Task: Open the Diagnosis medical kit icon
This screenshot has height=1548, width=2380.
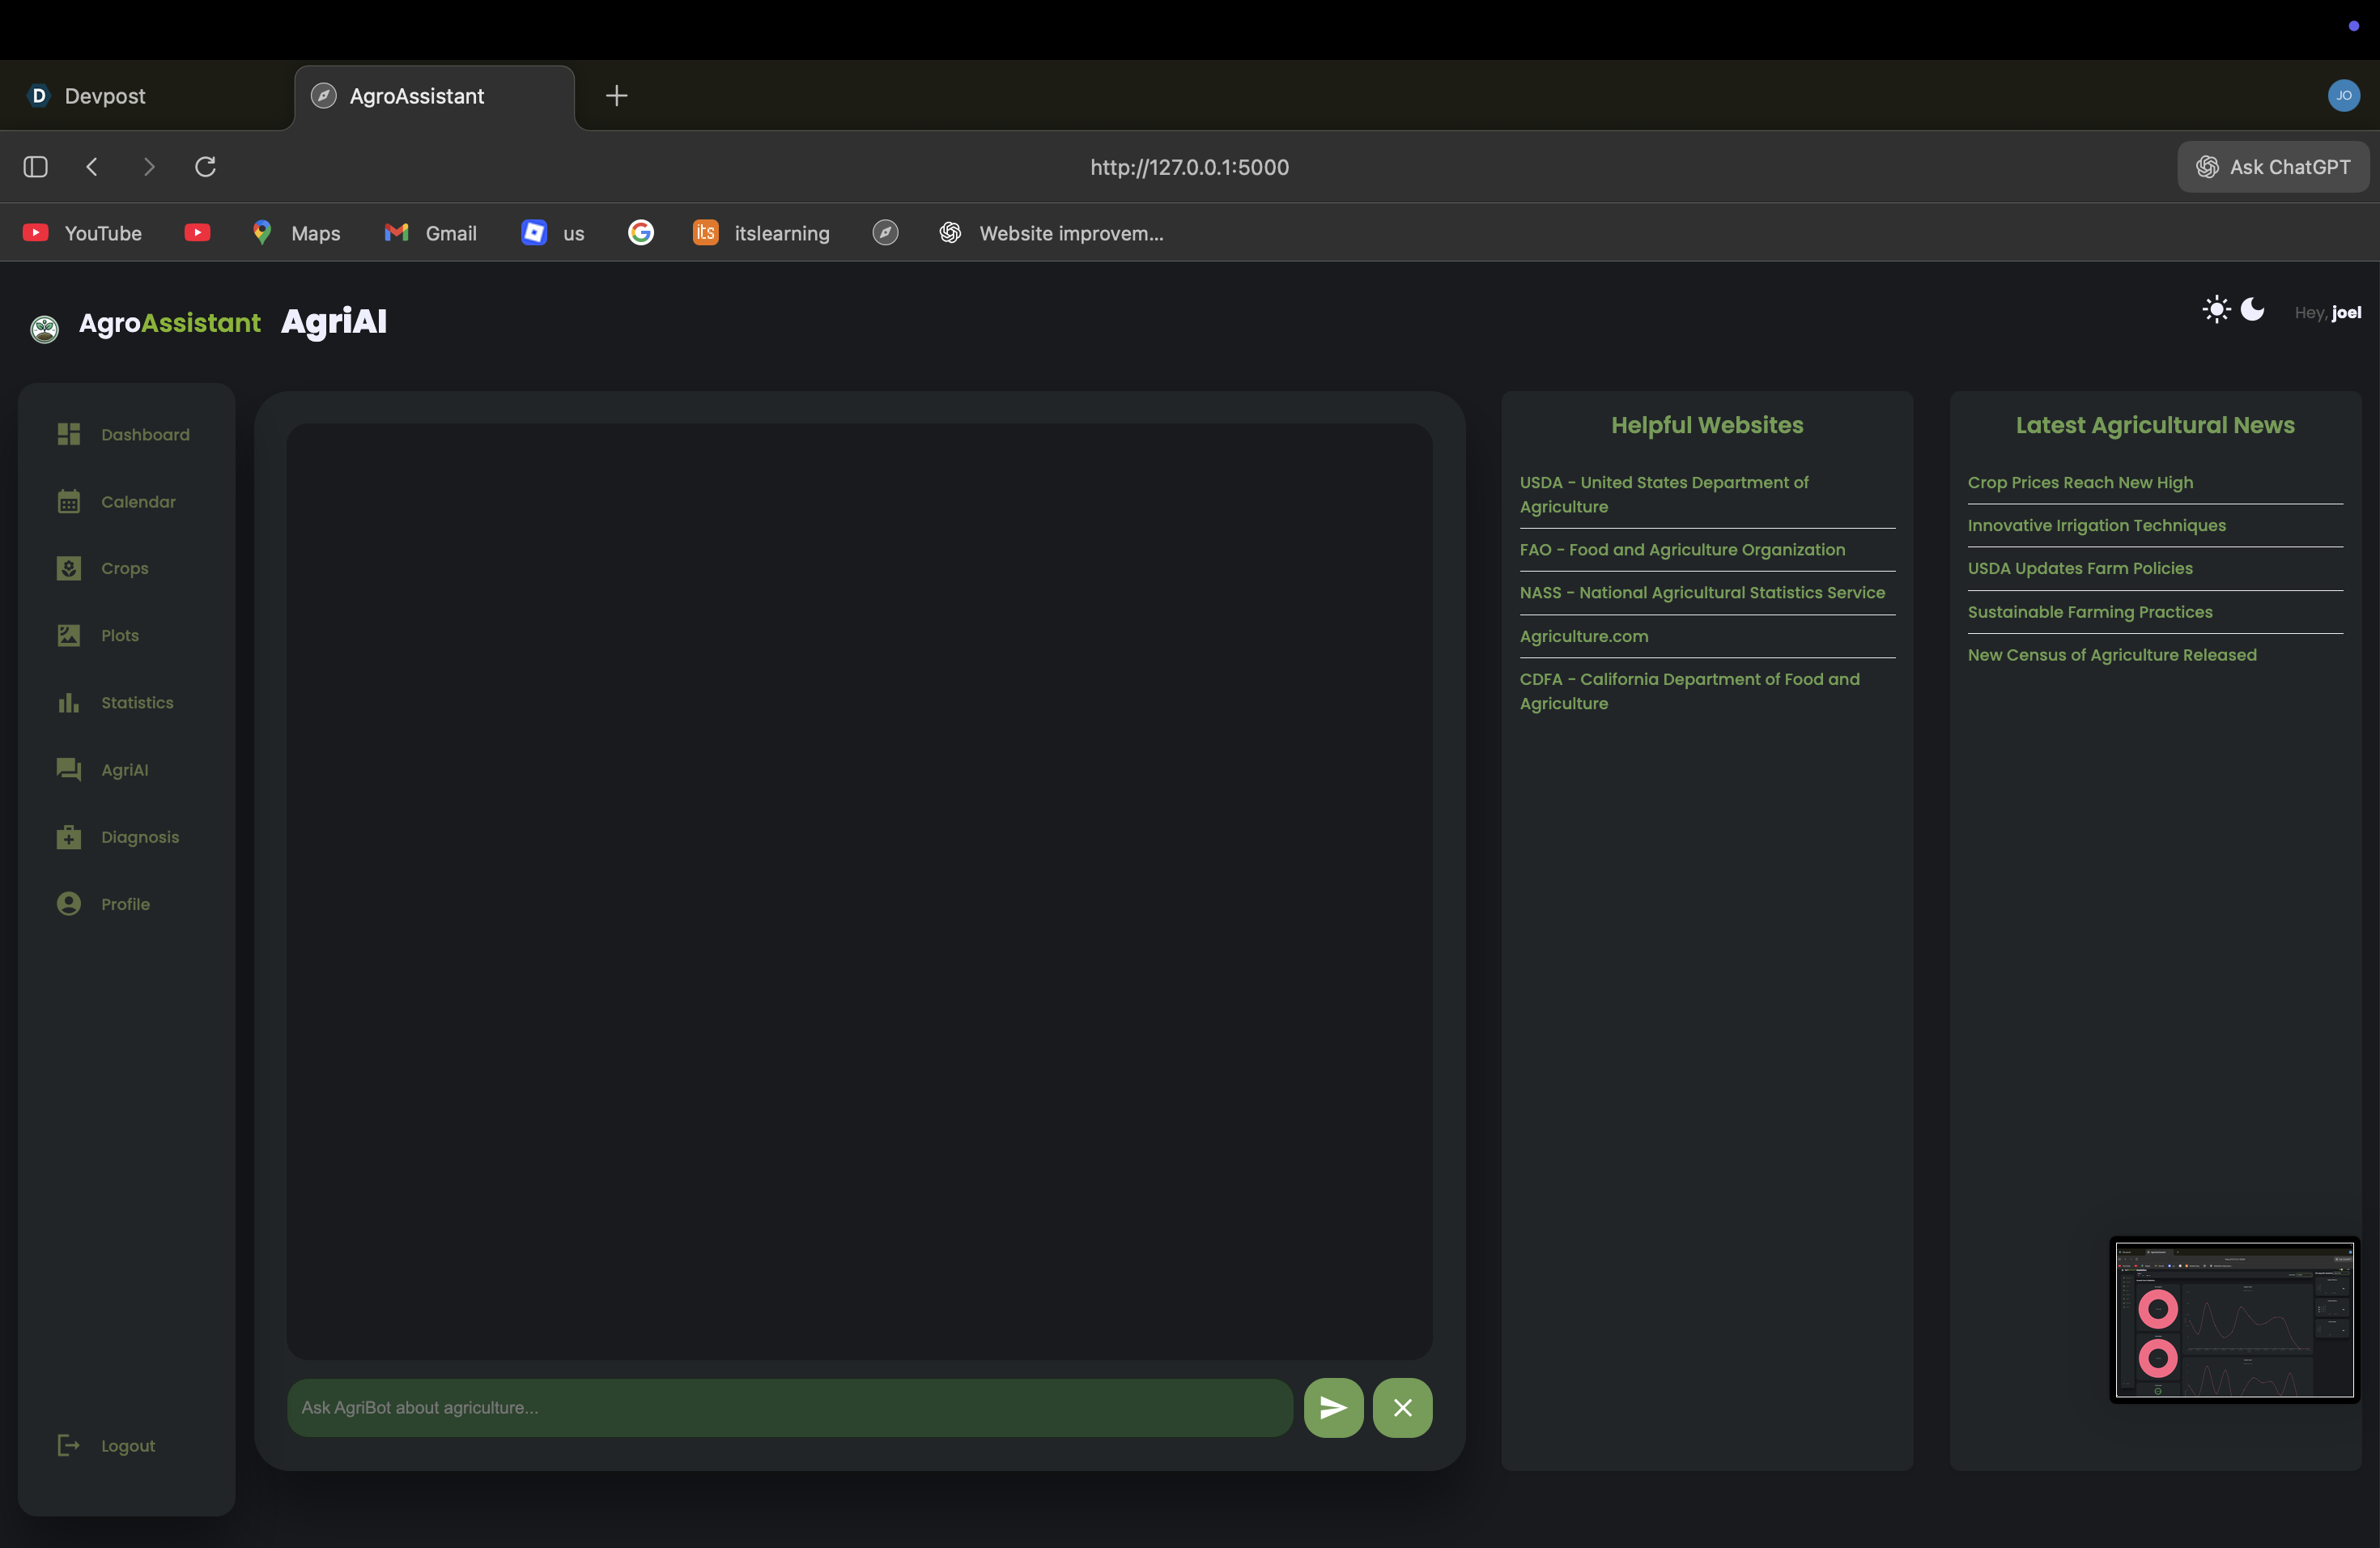Action: coord(68,836)
